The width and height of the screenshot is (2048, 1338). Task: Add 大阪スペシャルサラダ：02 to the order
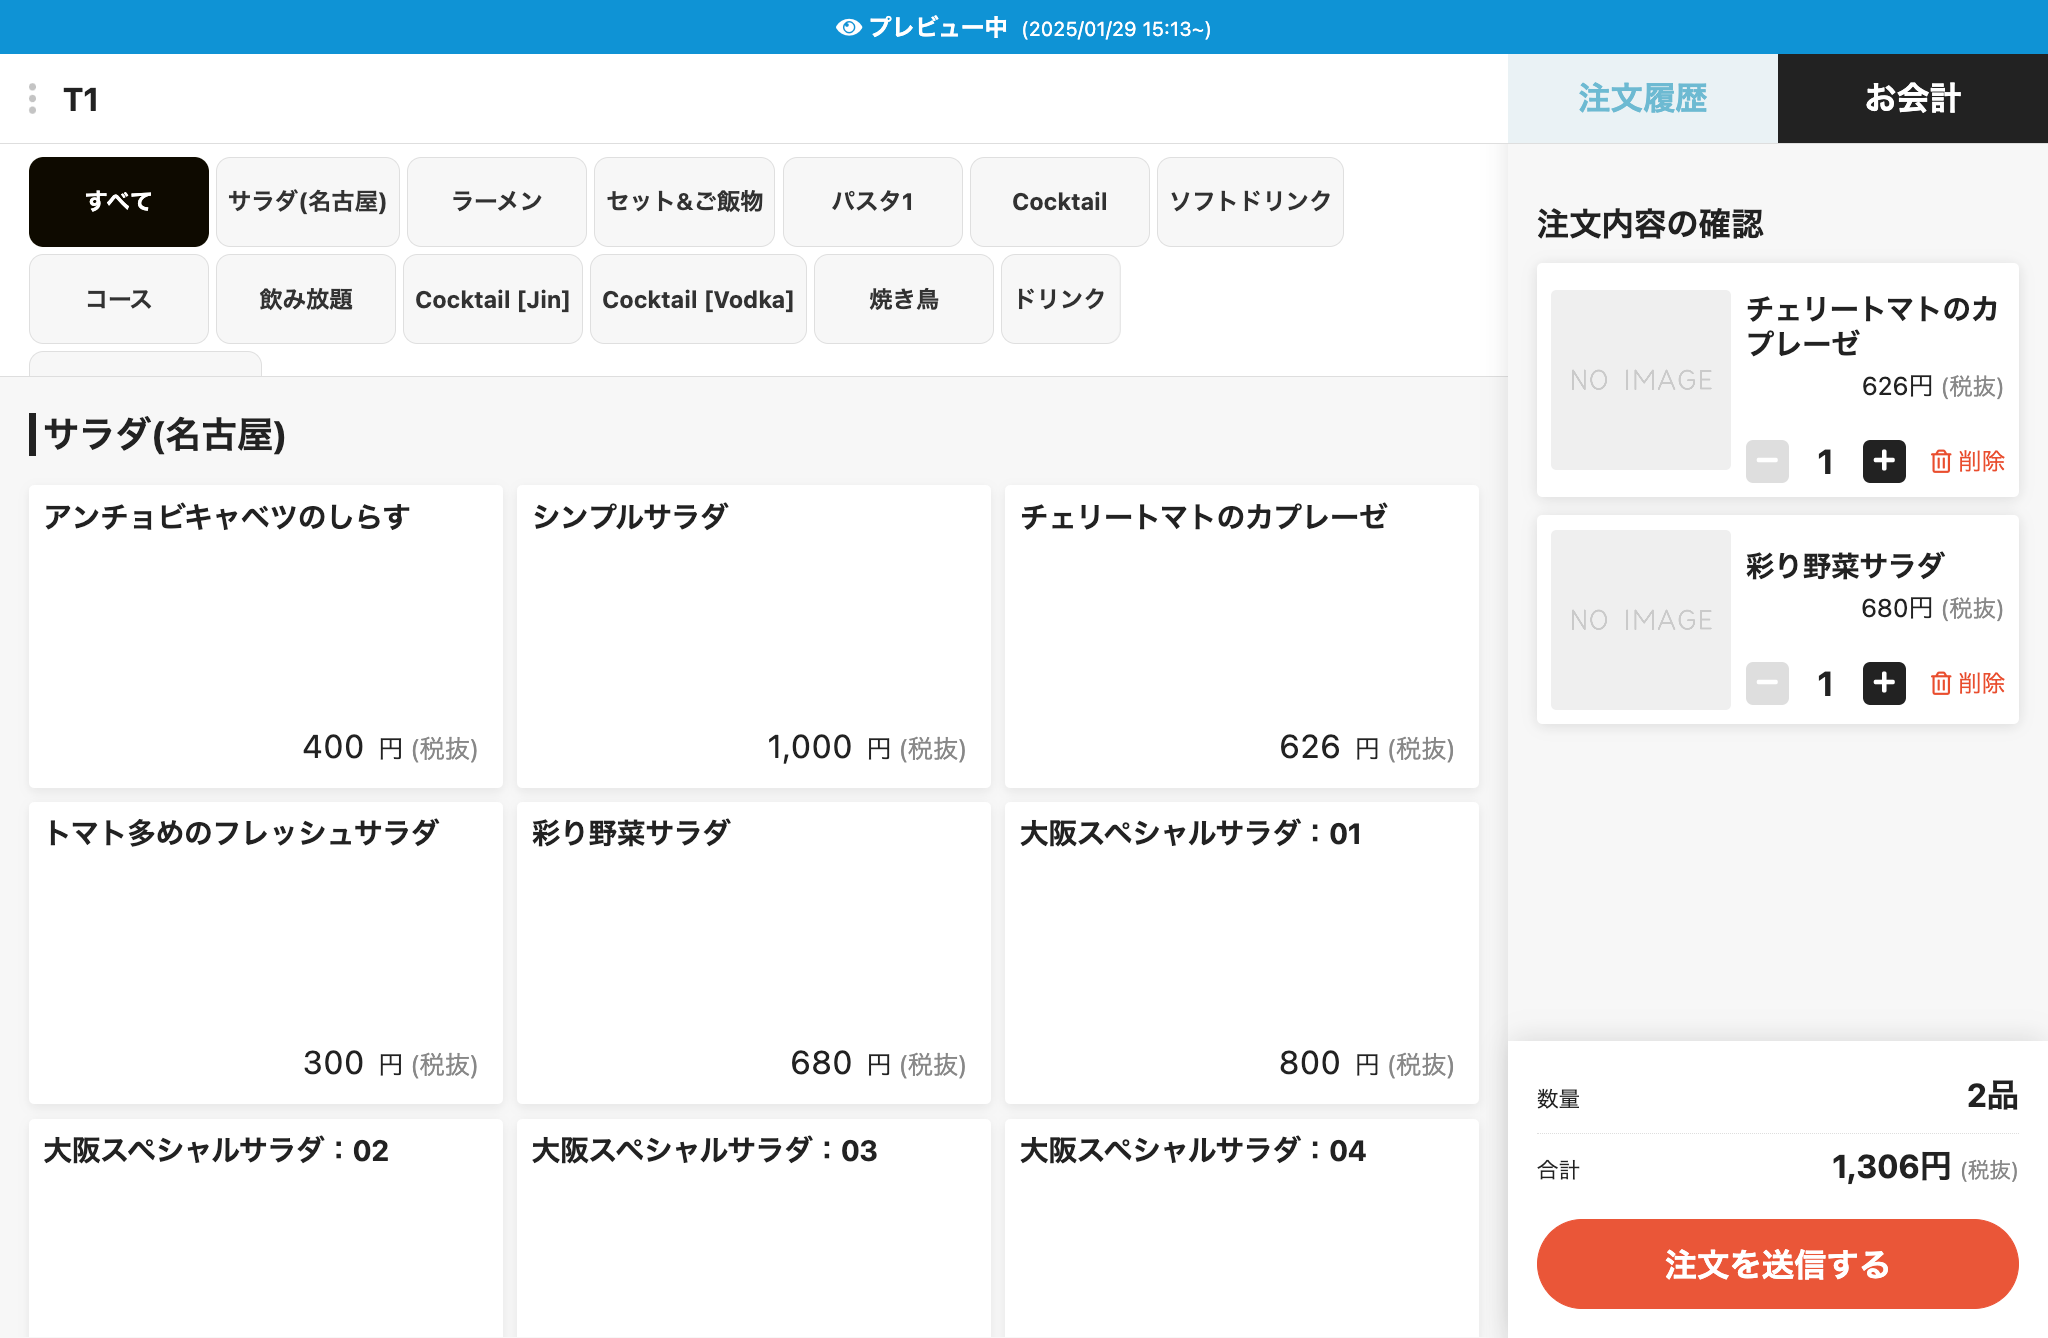pos(266,1228)
